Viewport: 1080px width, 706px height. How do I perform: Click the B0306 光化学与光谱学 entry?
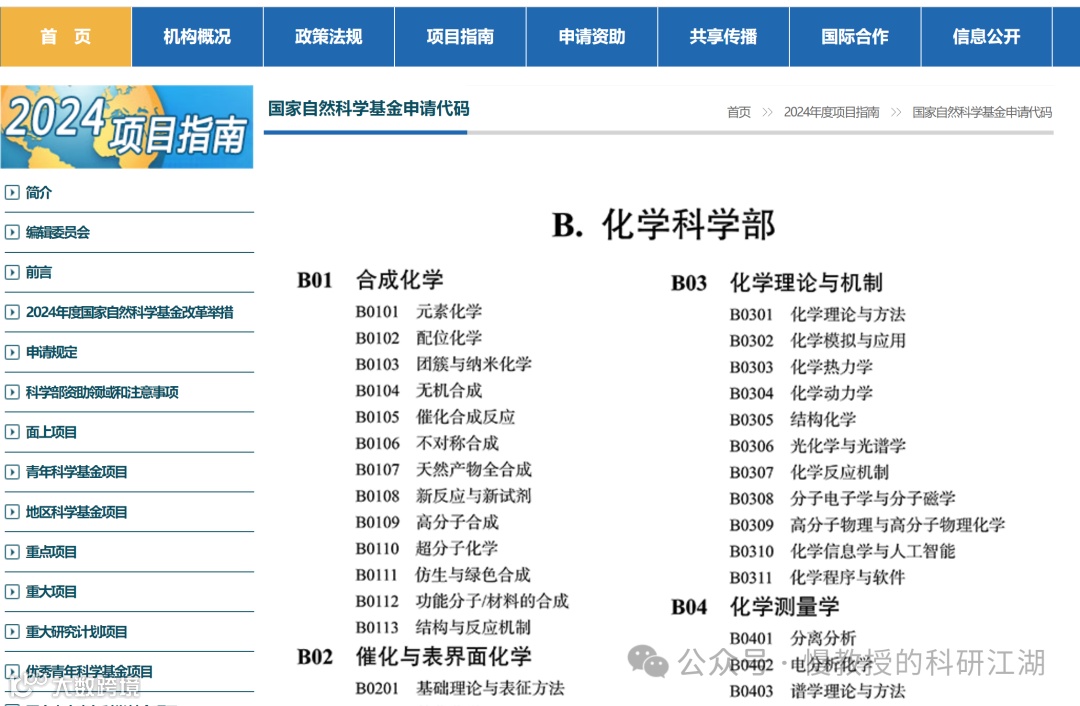coord(818,446)
